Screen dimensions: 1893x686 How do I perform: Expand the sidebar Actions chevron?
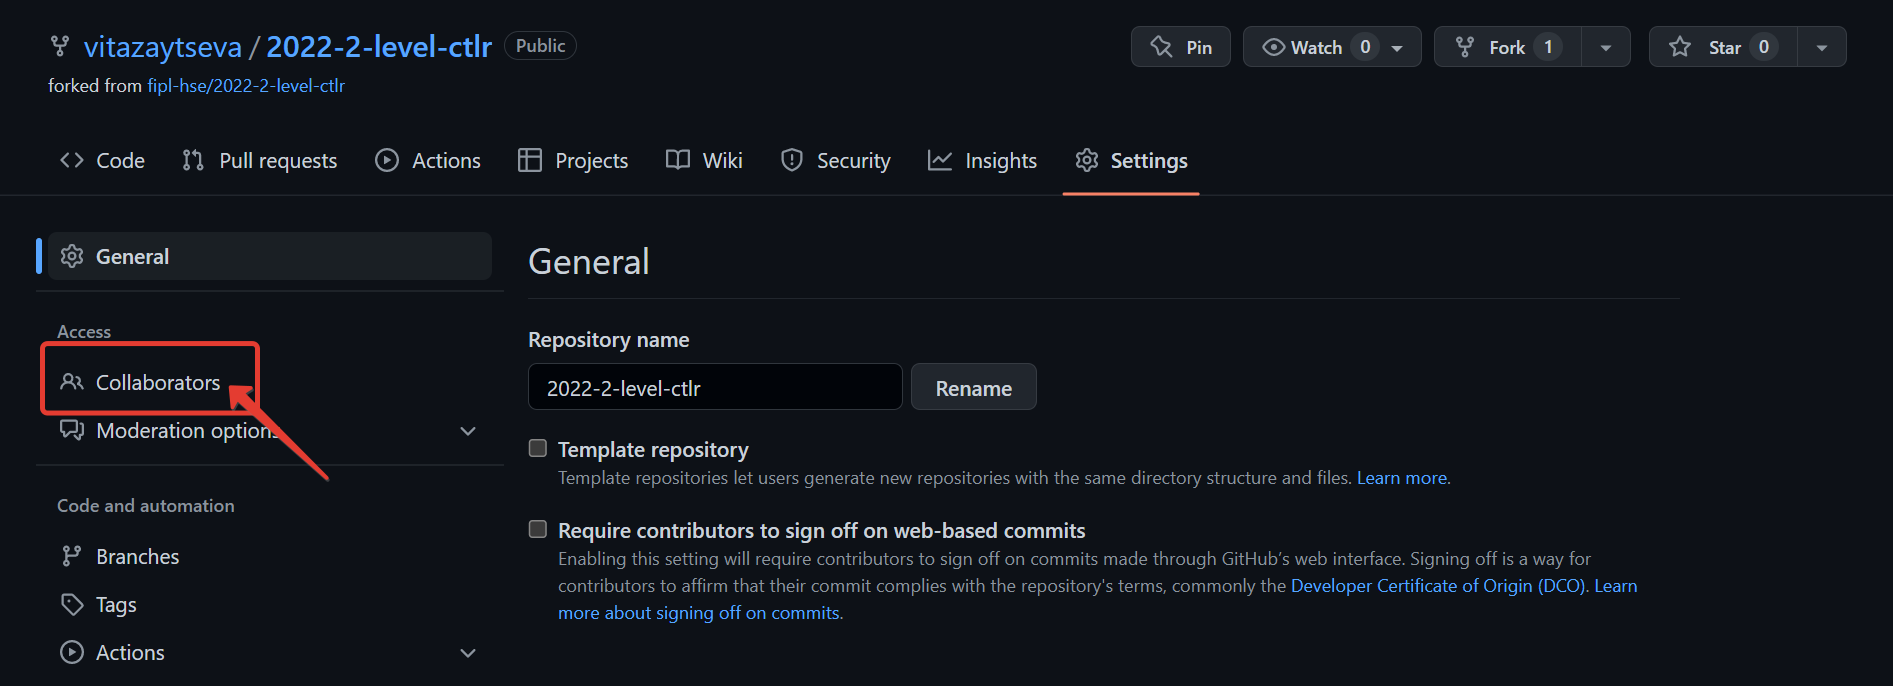468,653
